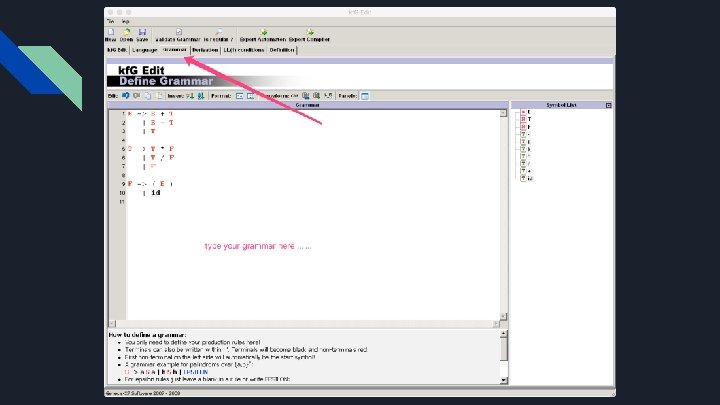Click the help panel scrollbar down arrow

504,380
